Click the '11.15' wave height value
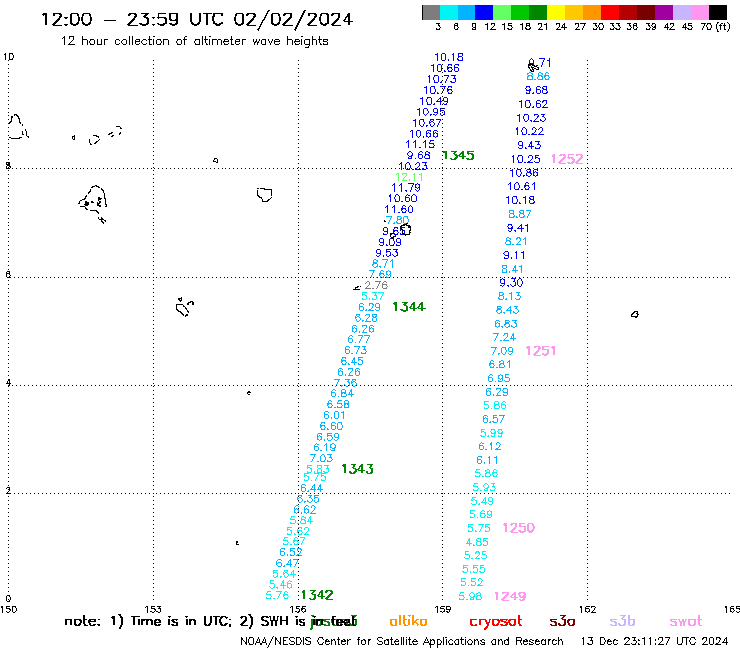 (x=420, y=144)
